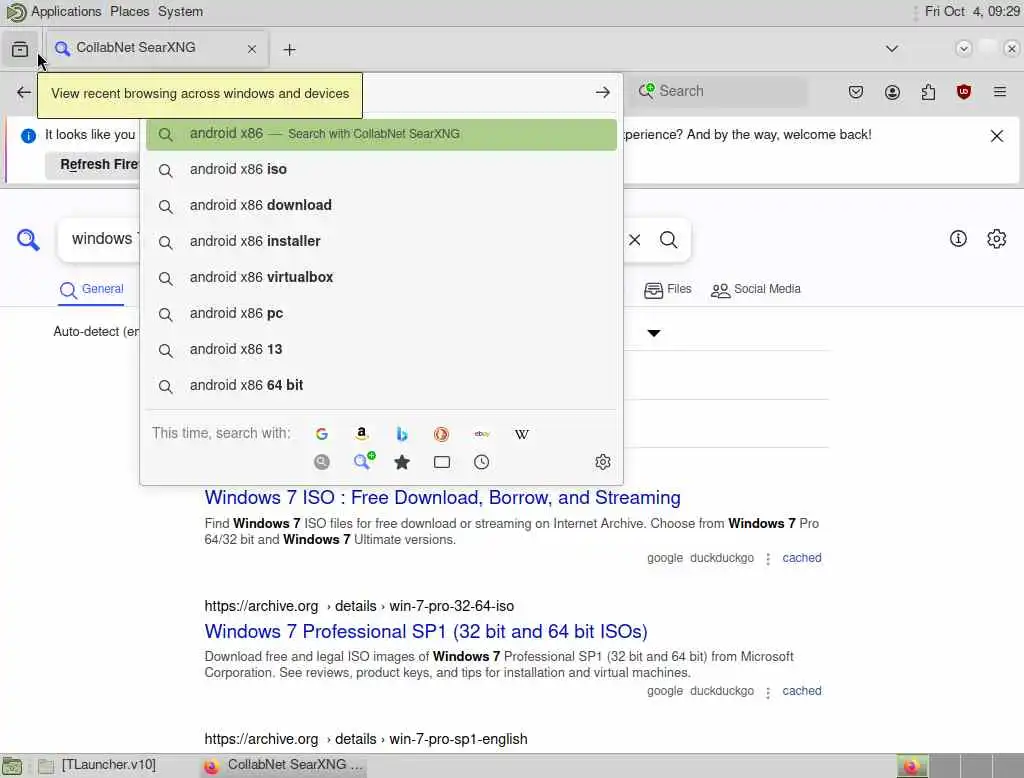Choose suggestion 'android x86 13'

tap(381, 349)
